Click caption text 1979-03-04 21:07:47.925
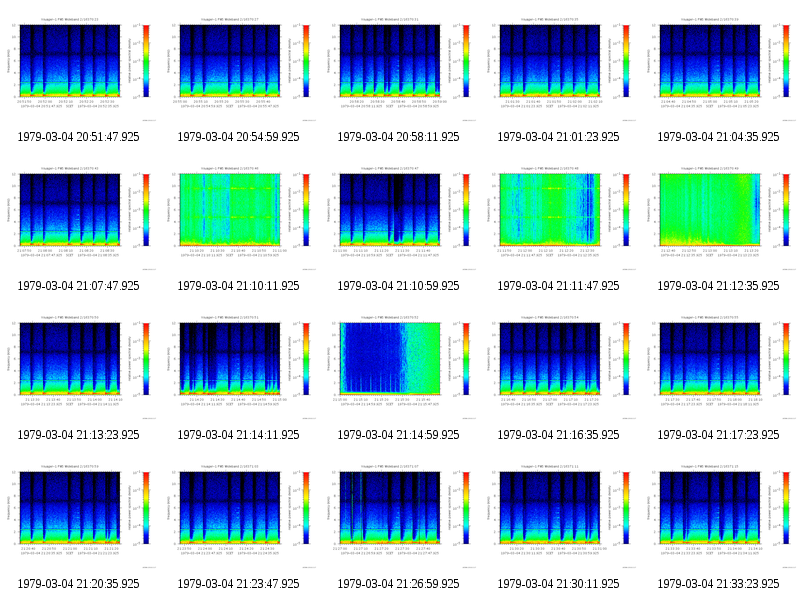This screenshot has height=596, width=800. pyautogui.click(x=79, y=286)
